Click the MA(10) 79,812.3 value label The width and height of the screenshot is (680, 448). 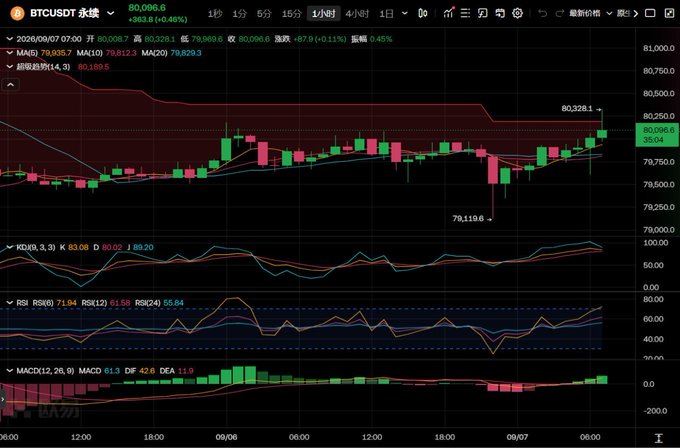coord(121,53)
